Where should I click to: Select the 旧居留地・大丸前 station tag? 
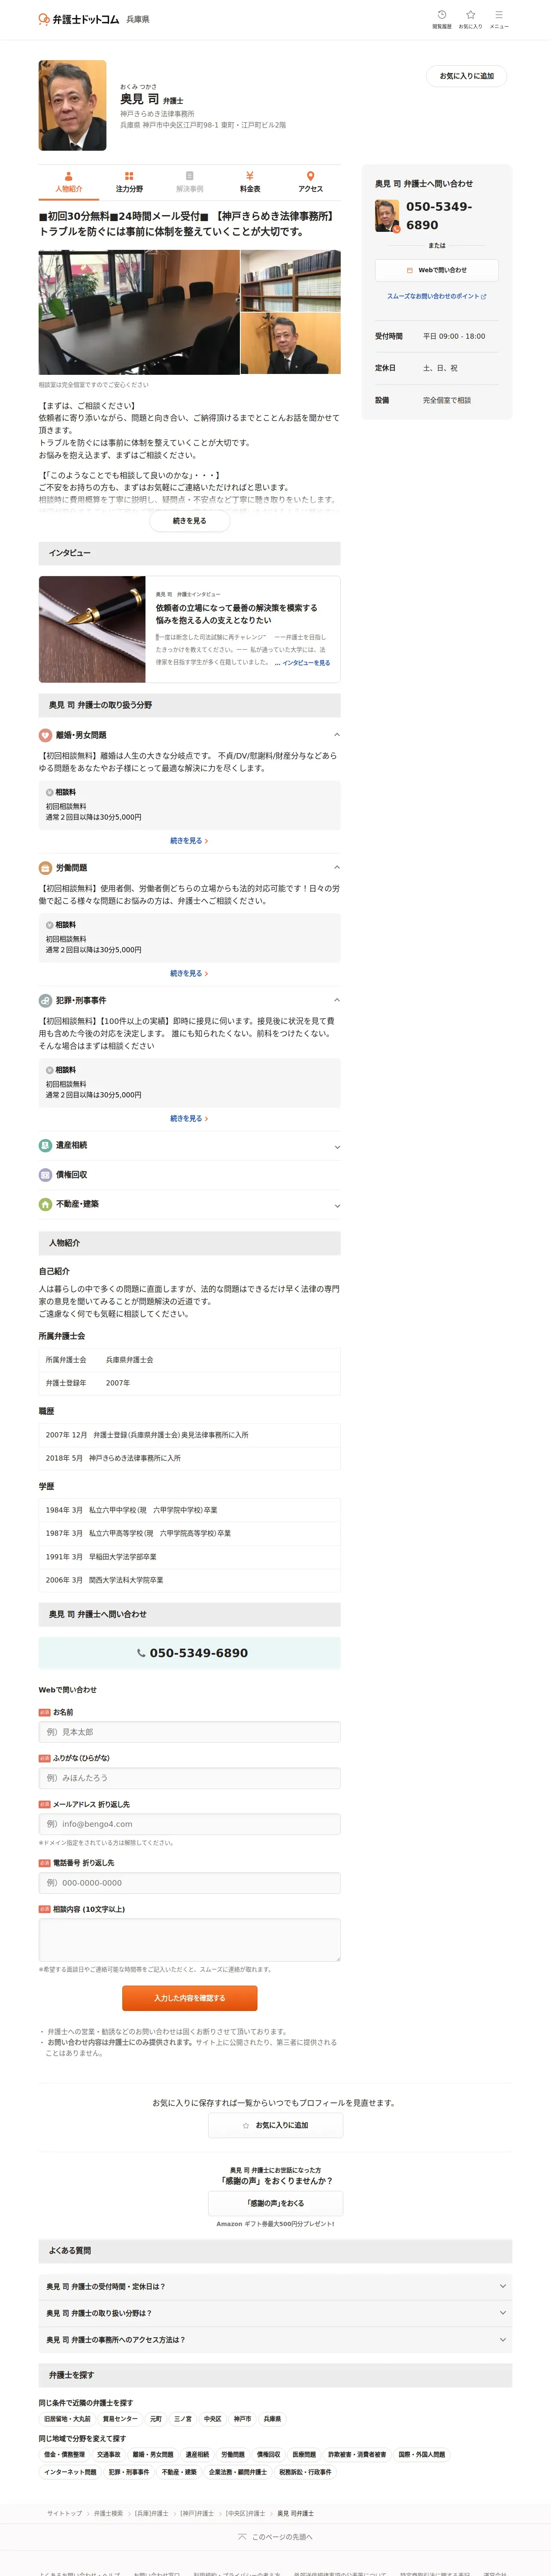[67, 2419]
